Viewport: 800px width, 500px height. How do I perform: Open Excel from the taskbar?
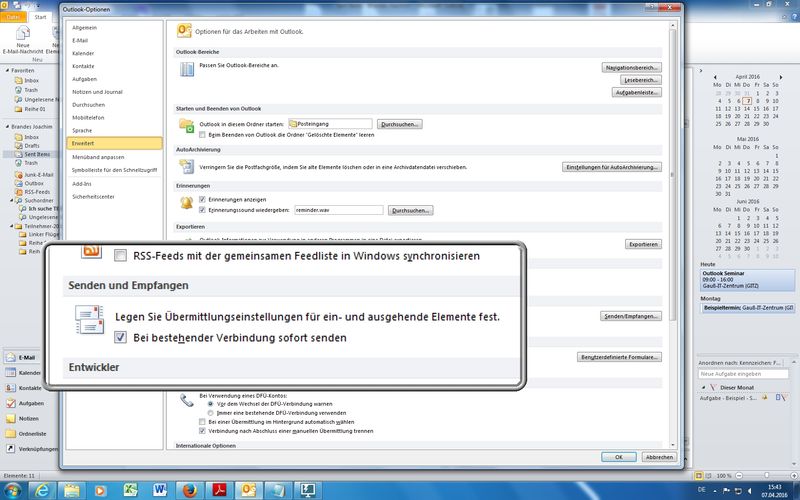click(x=131, y=490)
